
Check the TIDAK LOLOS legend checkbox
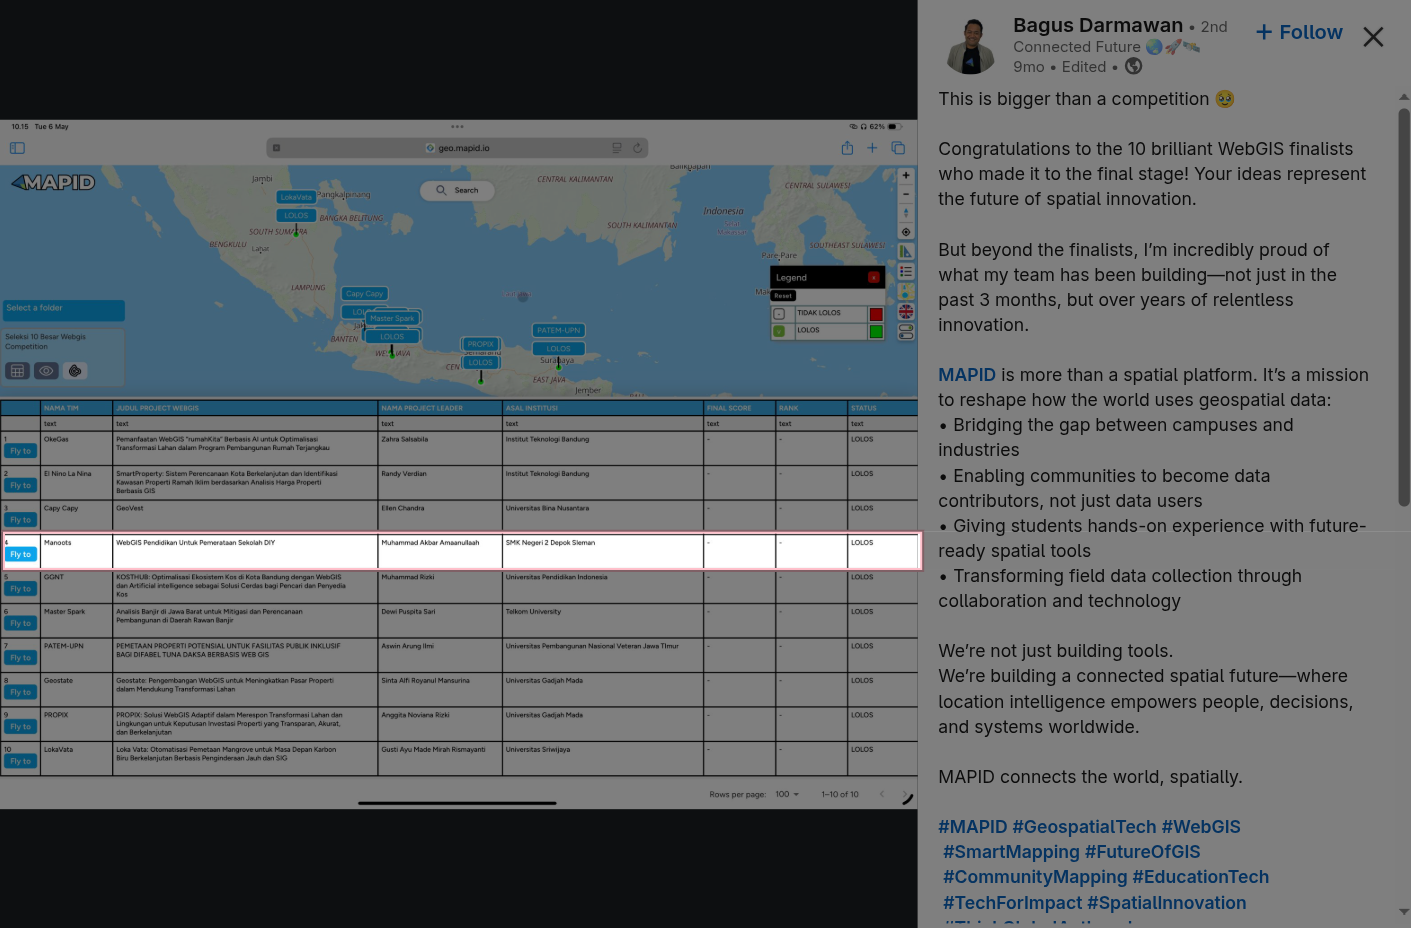point(779,314)
